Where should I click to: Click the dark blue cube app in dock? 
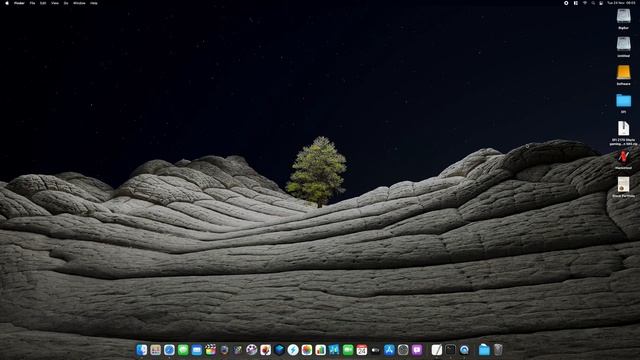pyautogui.click(x=279, y=350)
